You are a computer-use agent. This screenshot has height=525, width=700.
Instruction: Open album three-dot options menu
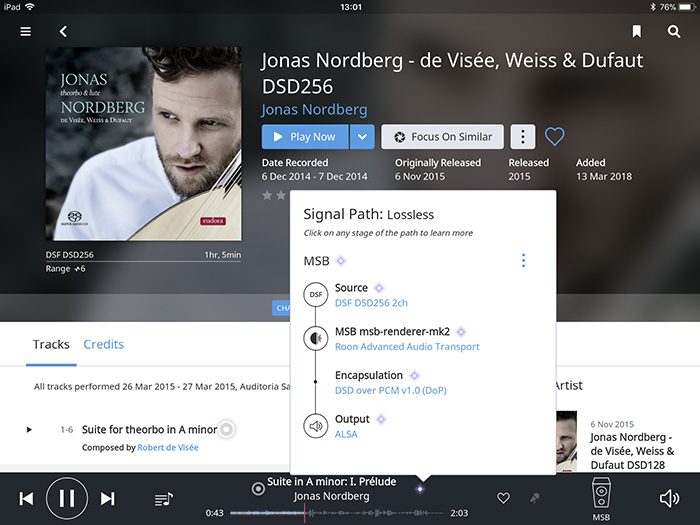pyautogui.click(x=522, y=137)
